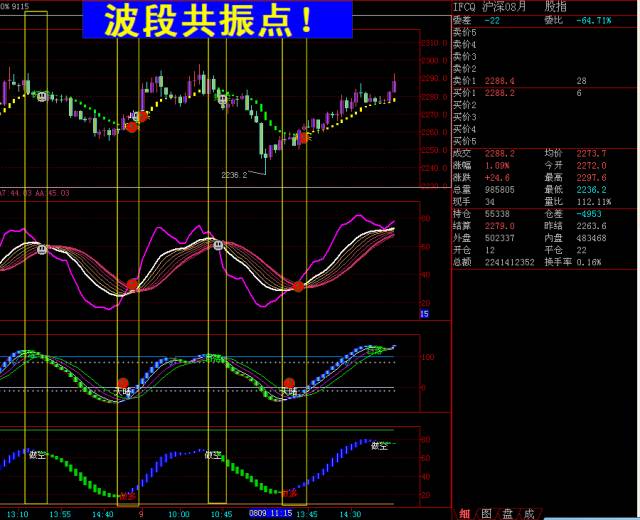This screenshot has width=640, height=520.
Task: Click the 涨跌 value +24.6
Action: 496,178
